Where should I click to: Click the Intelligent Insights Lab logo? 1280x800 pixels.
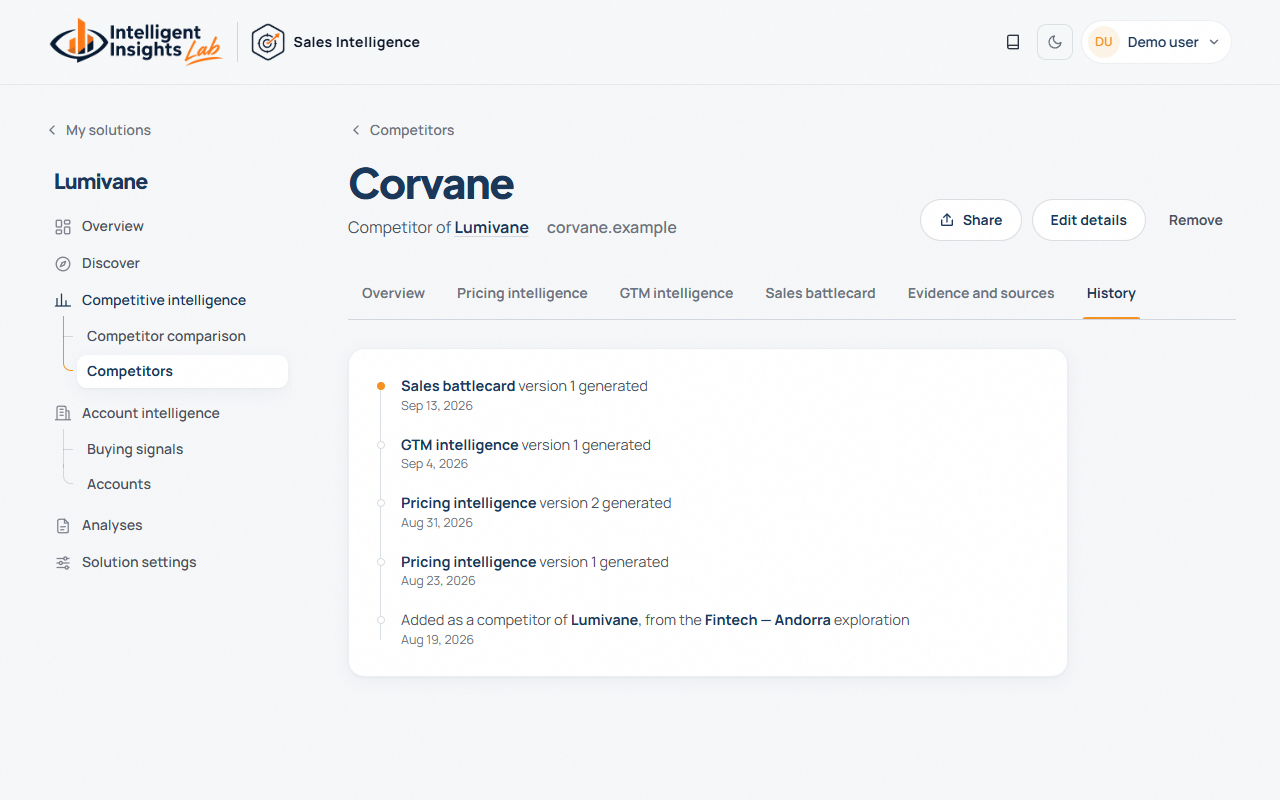[x=136, y=42]
